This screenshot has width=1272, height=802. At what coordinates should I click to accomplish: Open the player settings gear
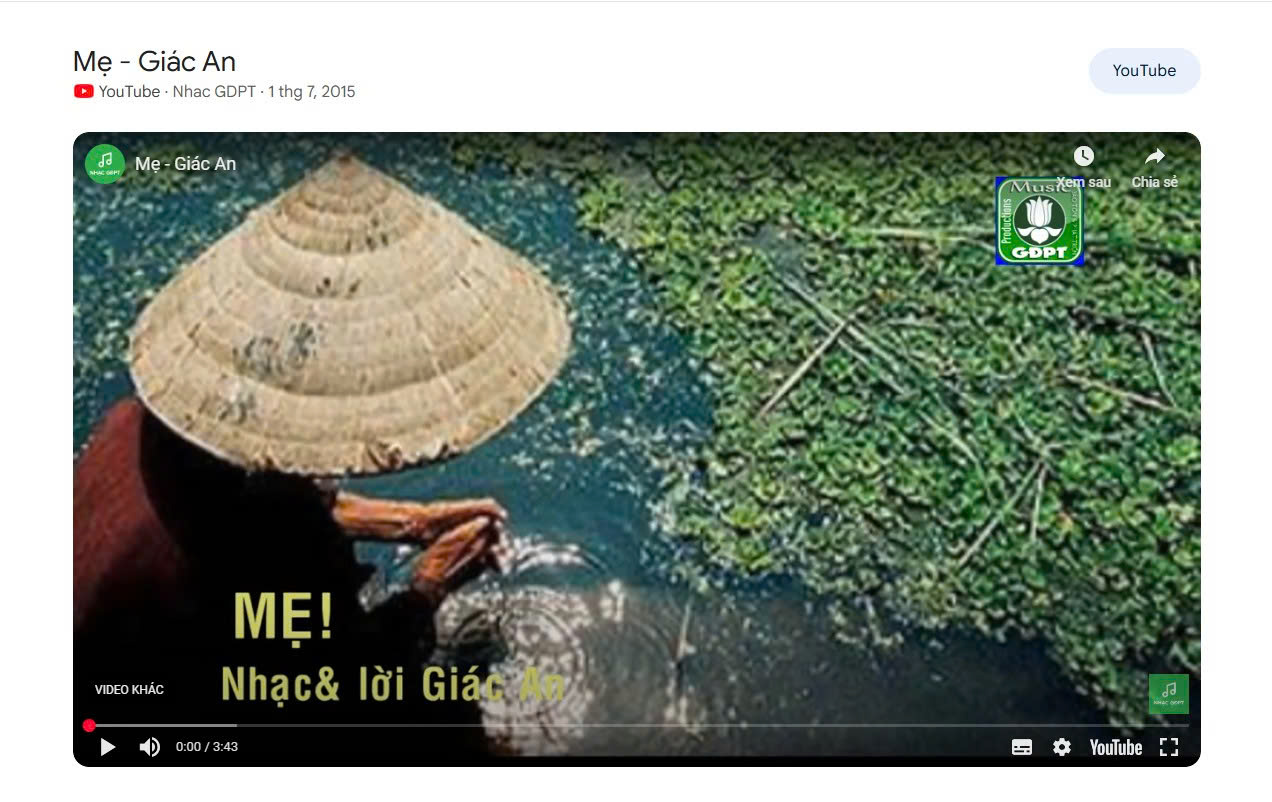point(1062,747)
